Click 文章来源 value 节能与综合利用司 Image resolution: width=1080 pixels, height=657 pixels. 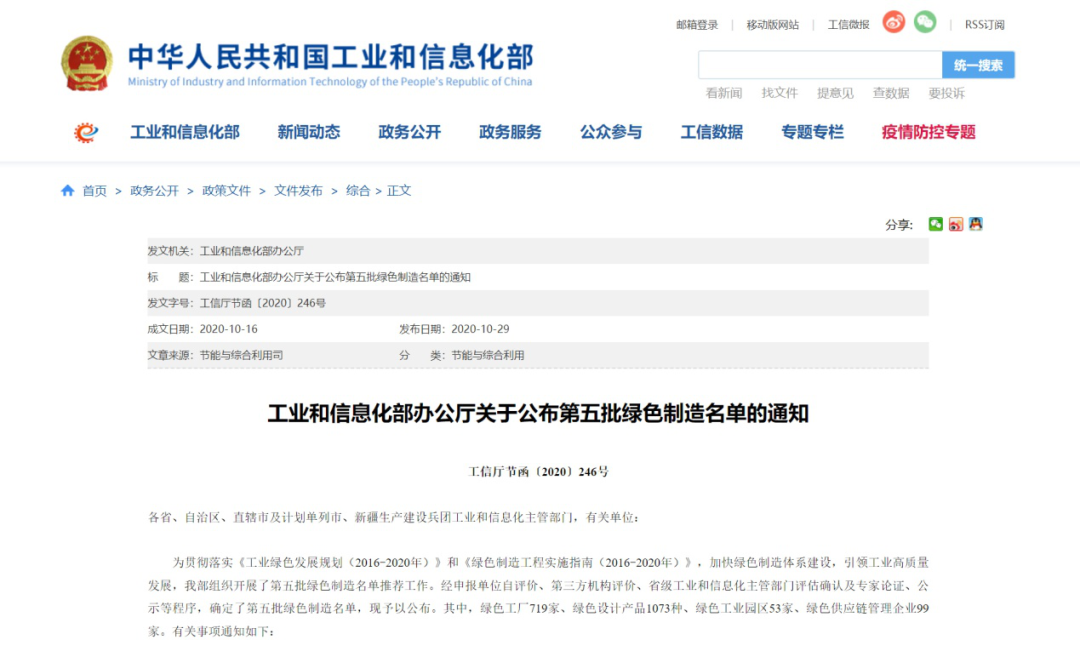[x=241, y=355]
